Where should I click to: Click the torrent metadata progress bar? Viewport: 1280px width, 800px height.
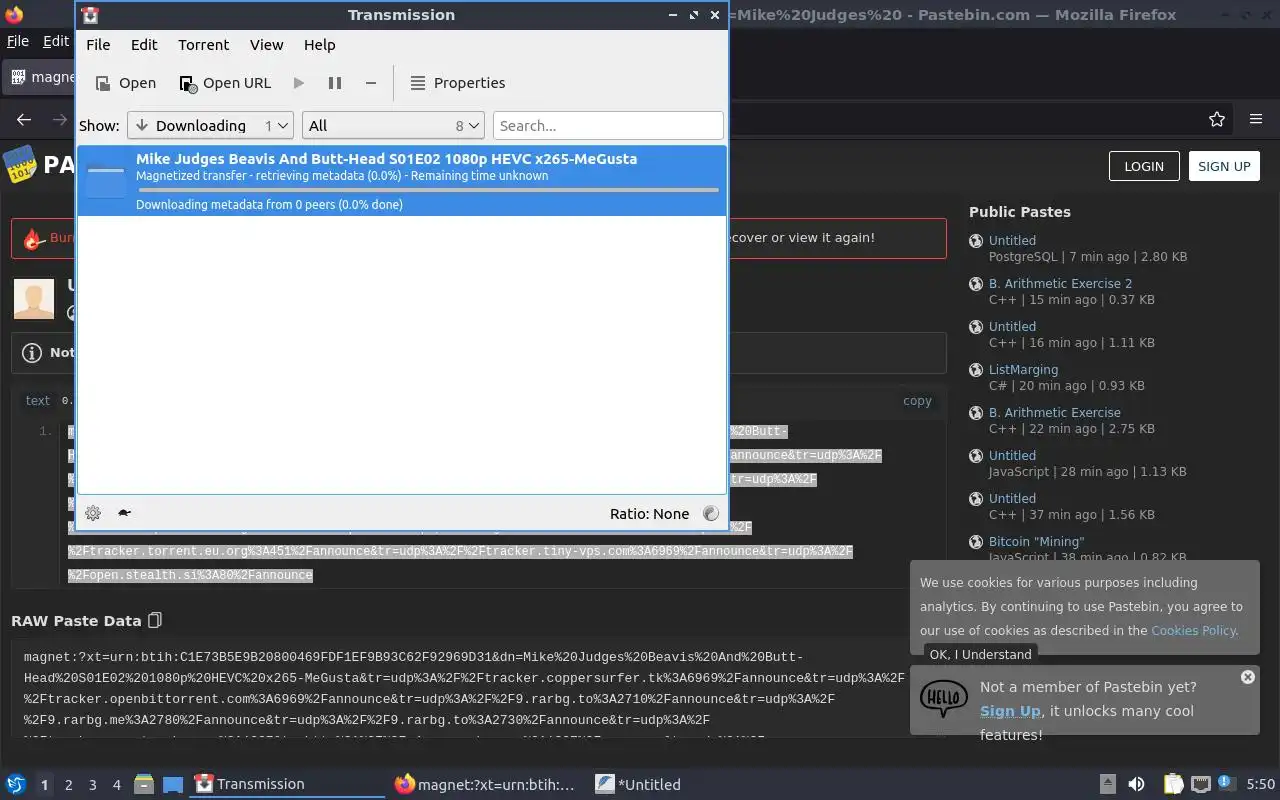428,190
